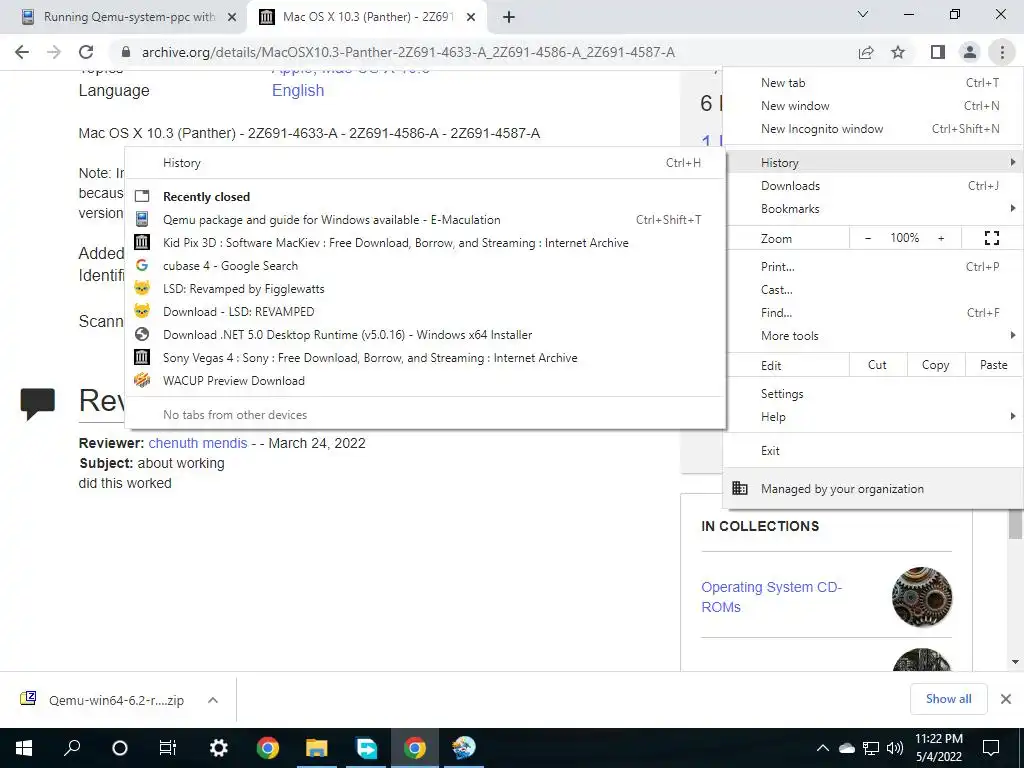Reopen Qemu package and guide E-Maculation tab

click(x=425, y=220)
